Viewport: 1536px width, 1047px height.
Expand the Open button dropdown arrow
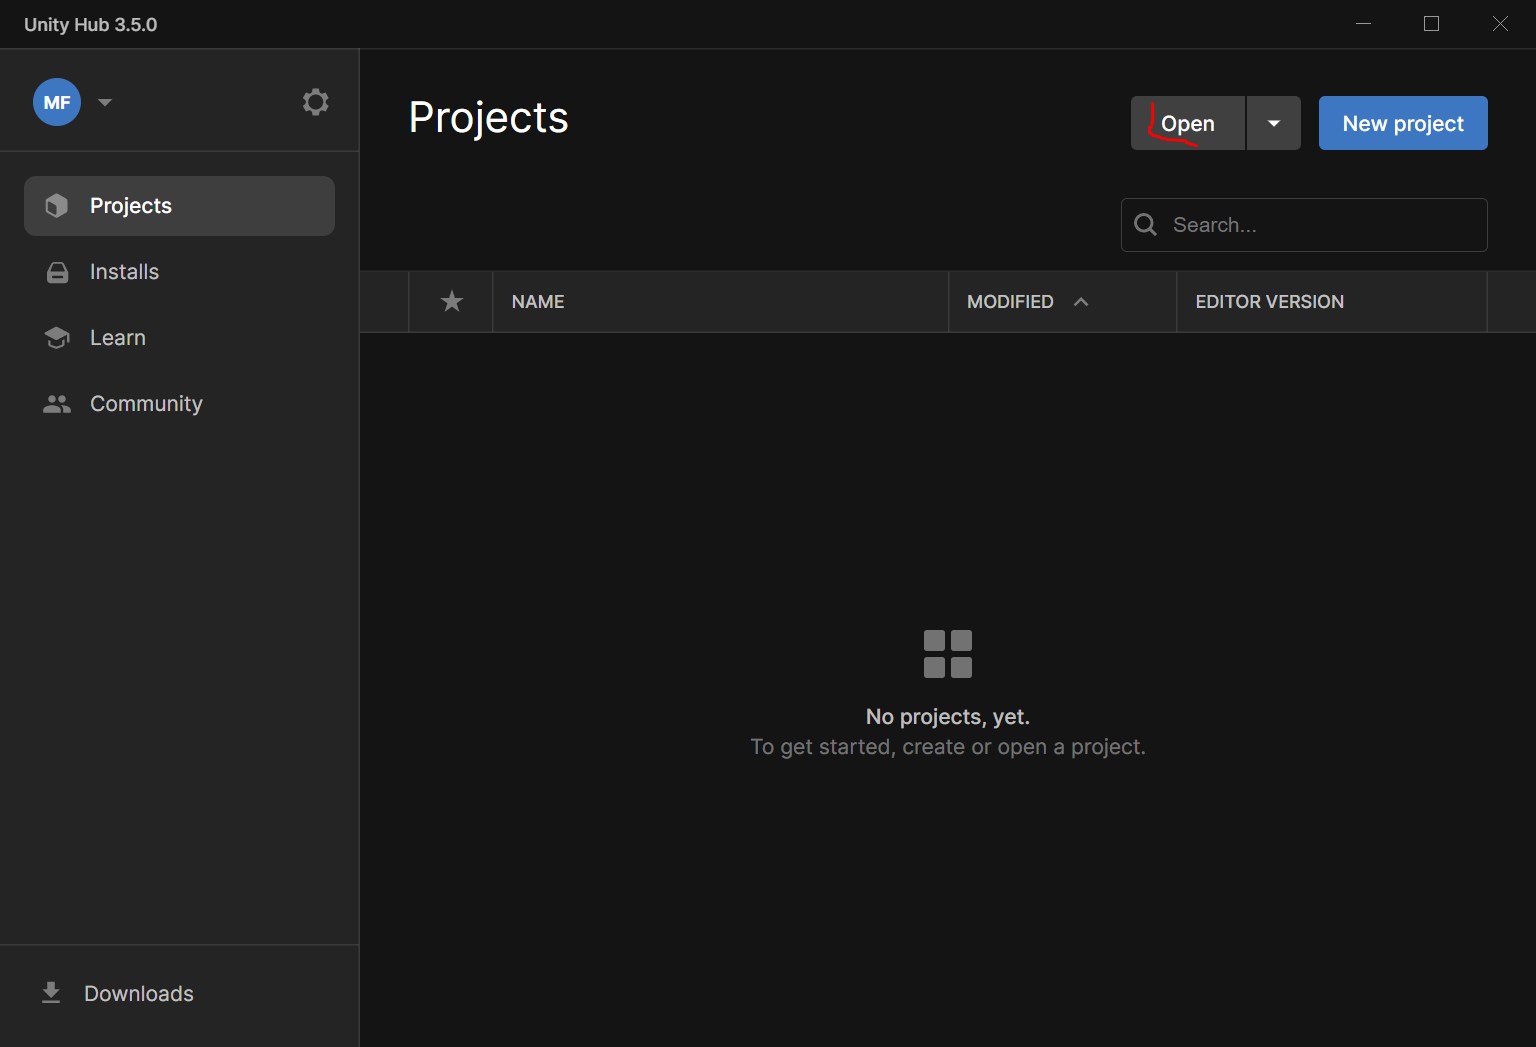[1273, 123]
